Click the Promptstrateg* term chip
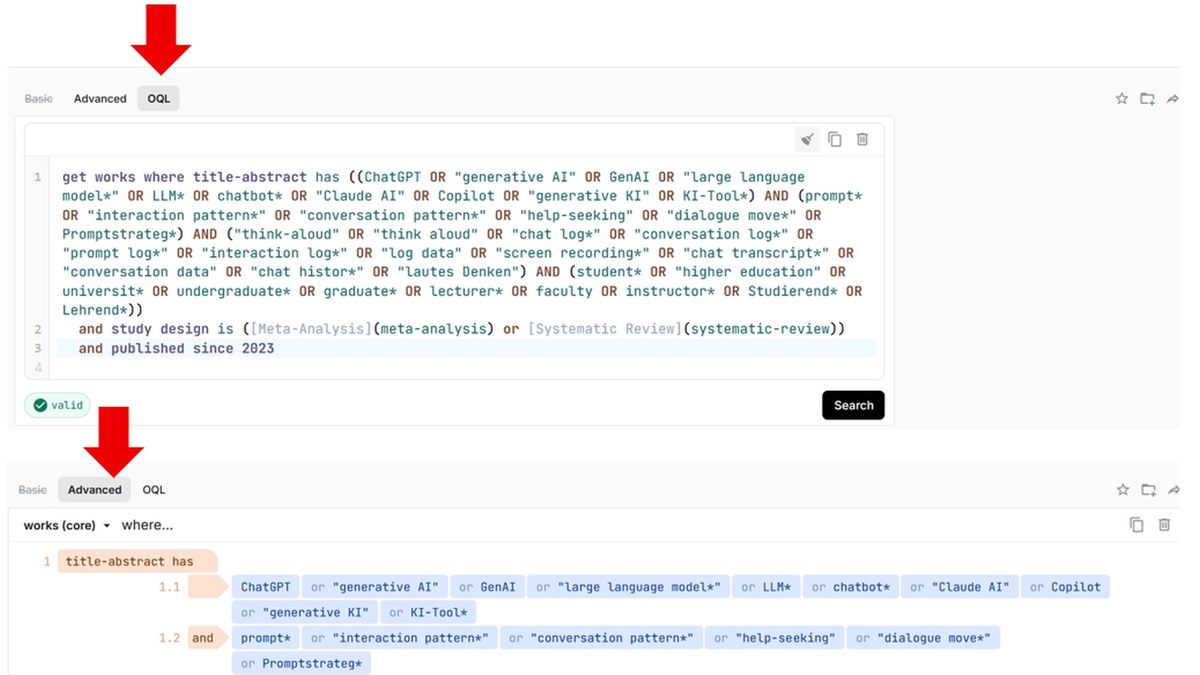Screen dimensions: 1200x675 301,663
